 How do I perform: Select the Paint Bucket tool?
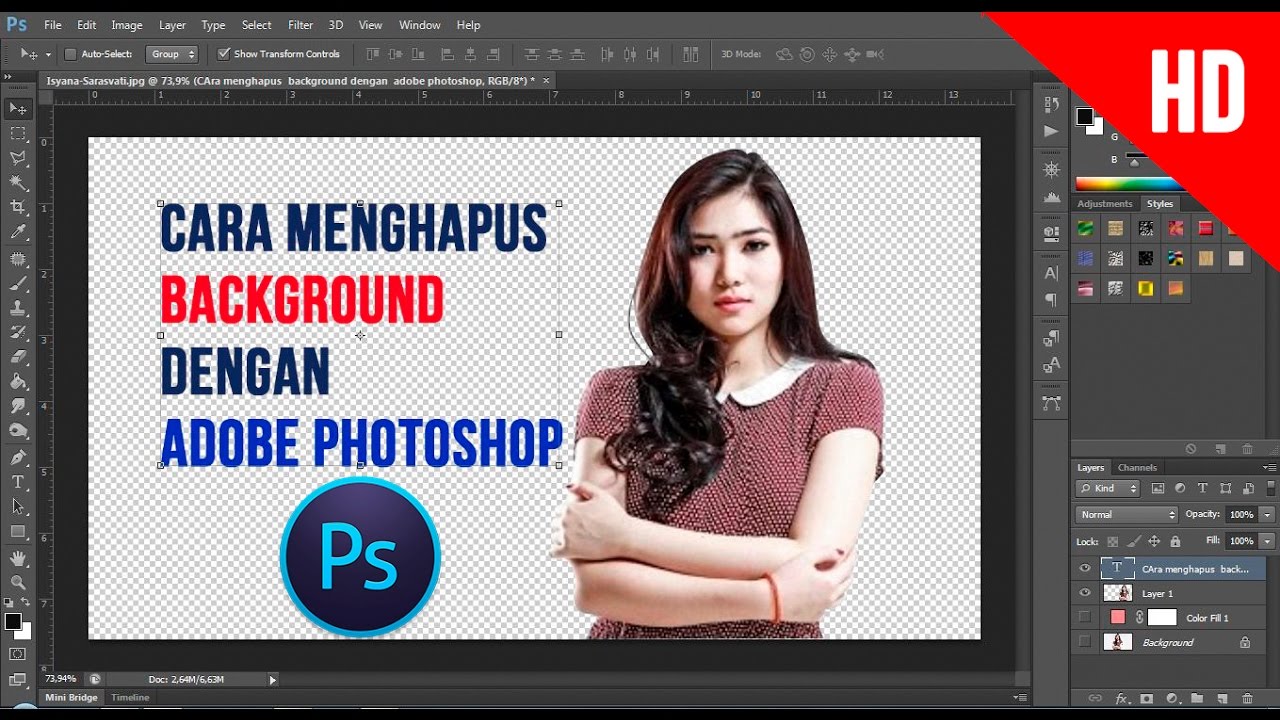point(18,382)
